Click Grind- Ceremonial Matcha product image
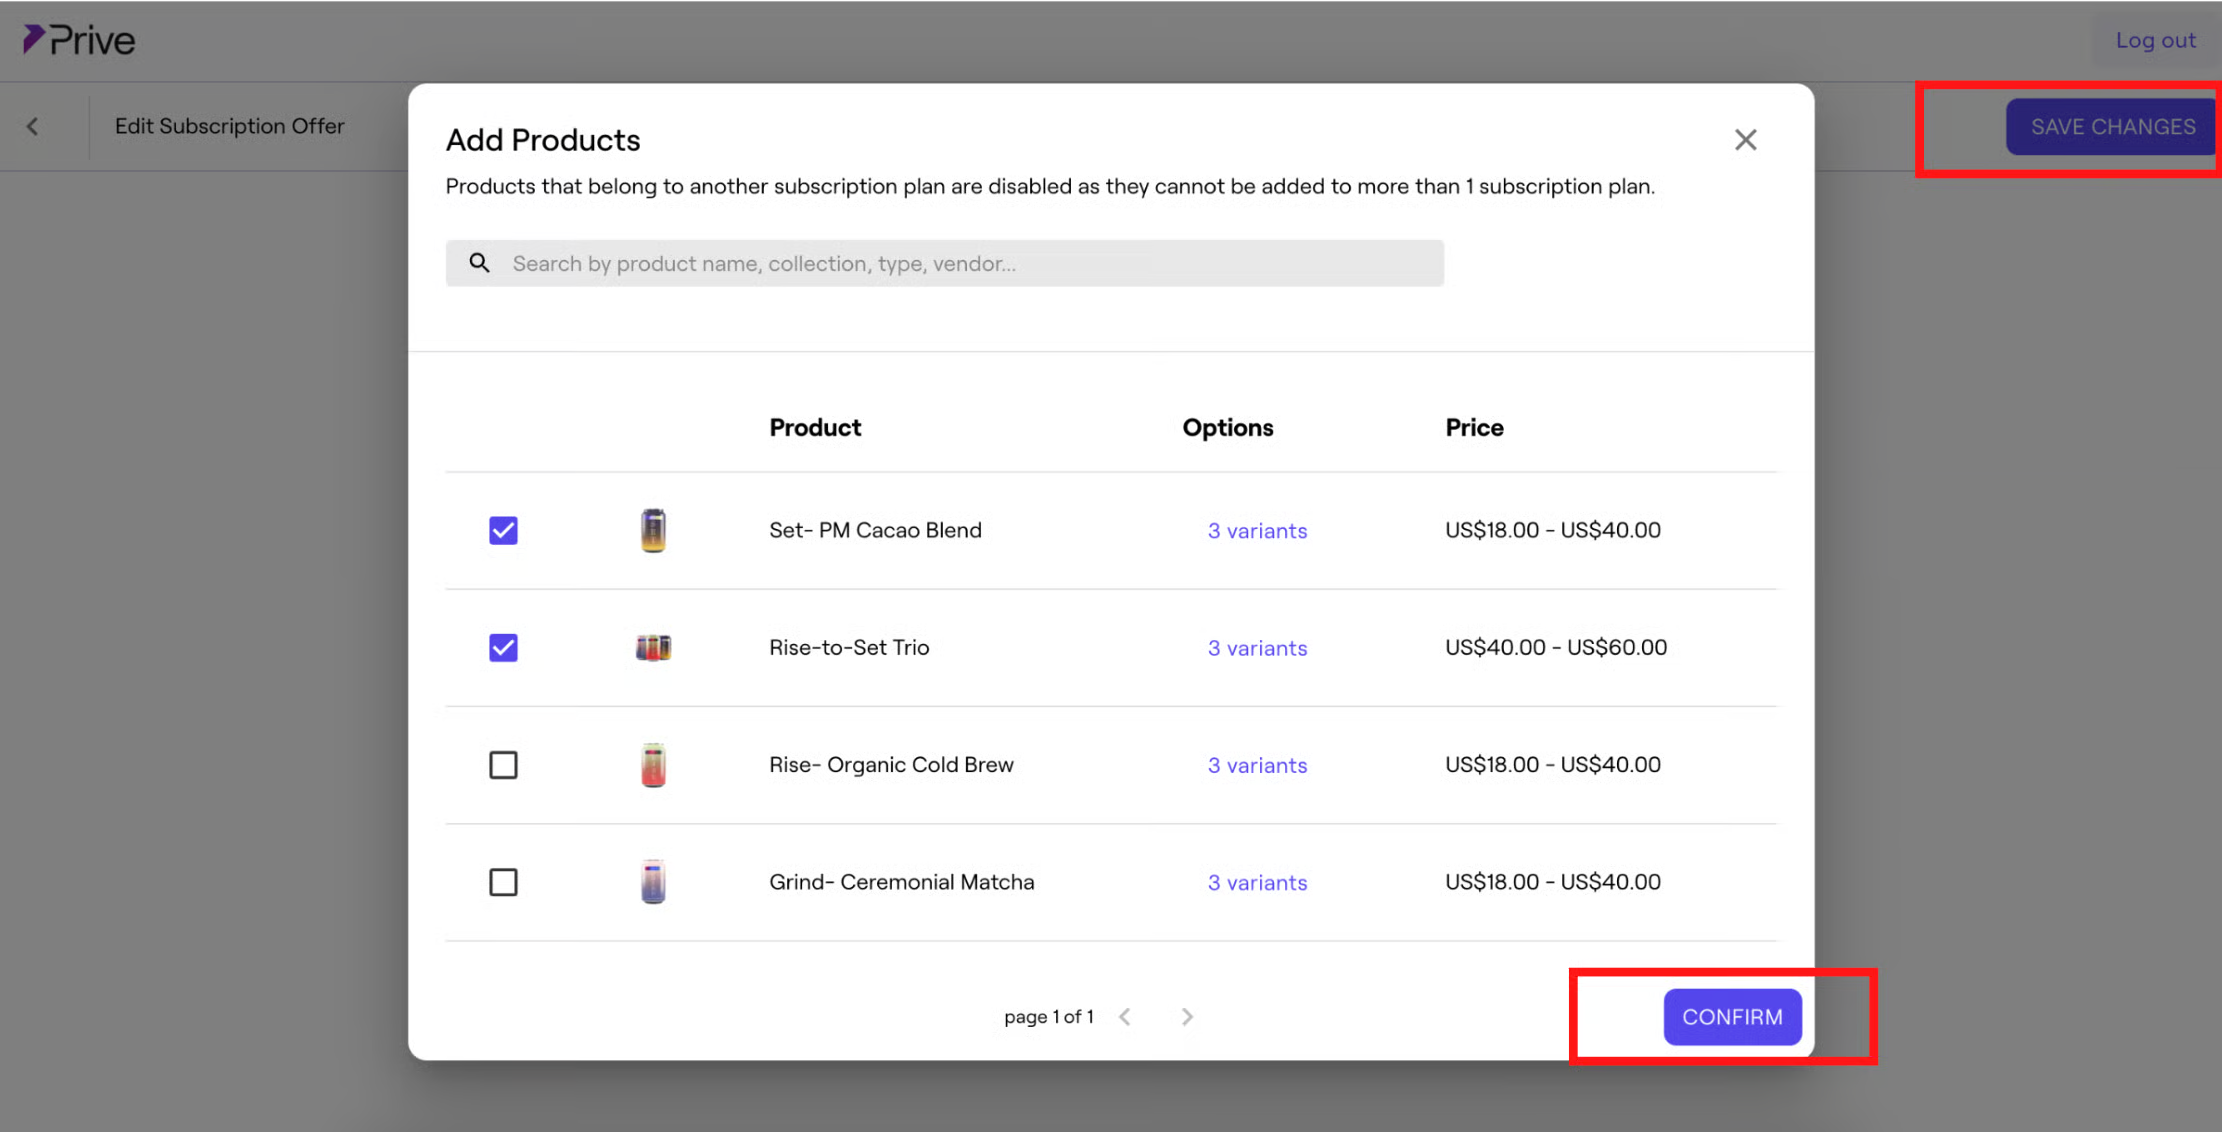The height and width of the screenshot is (1132, 2222). [653, 882]
